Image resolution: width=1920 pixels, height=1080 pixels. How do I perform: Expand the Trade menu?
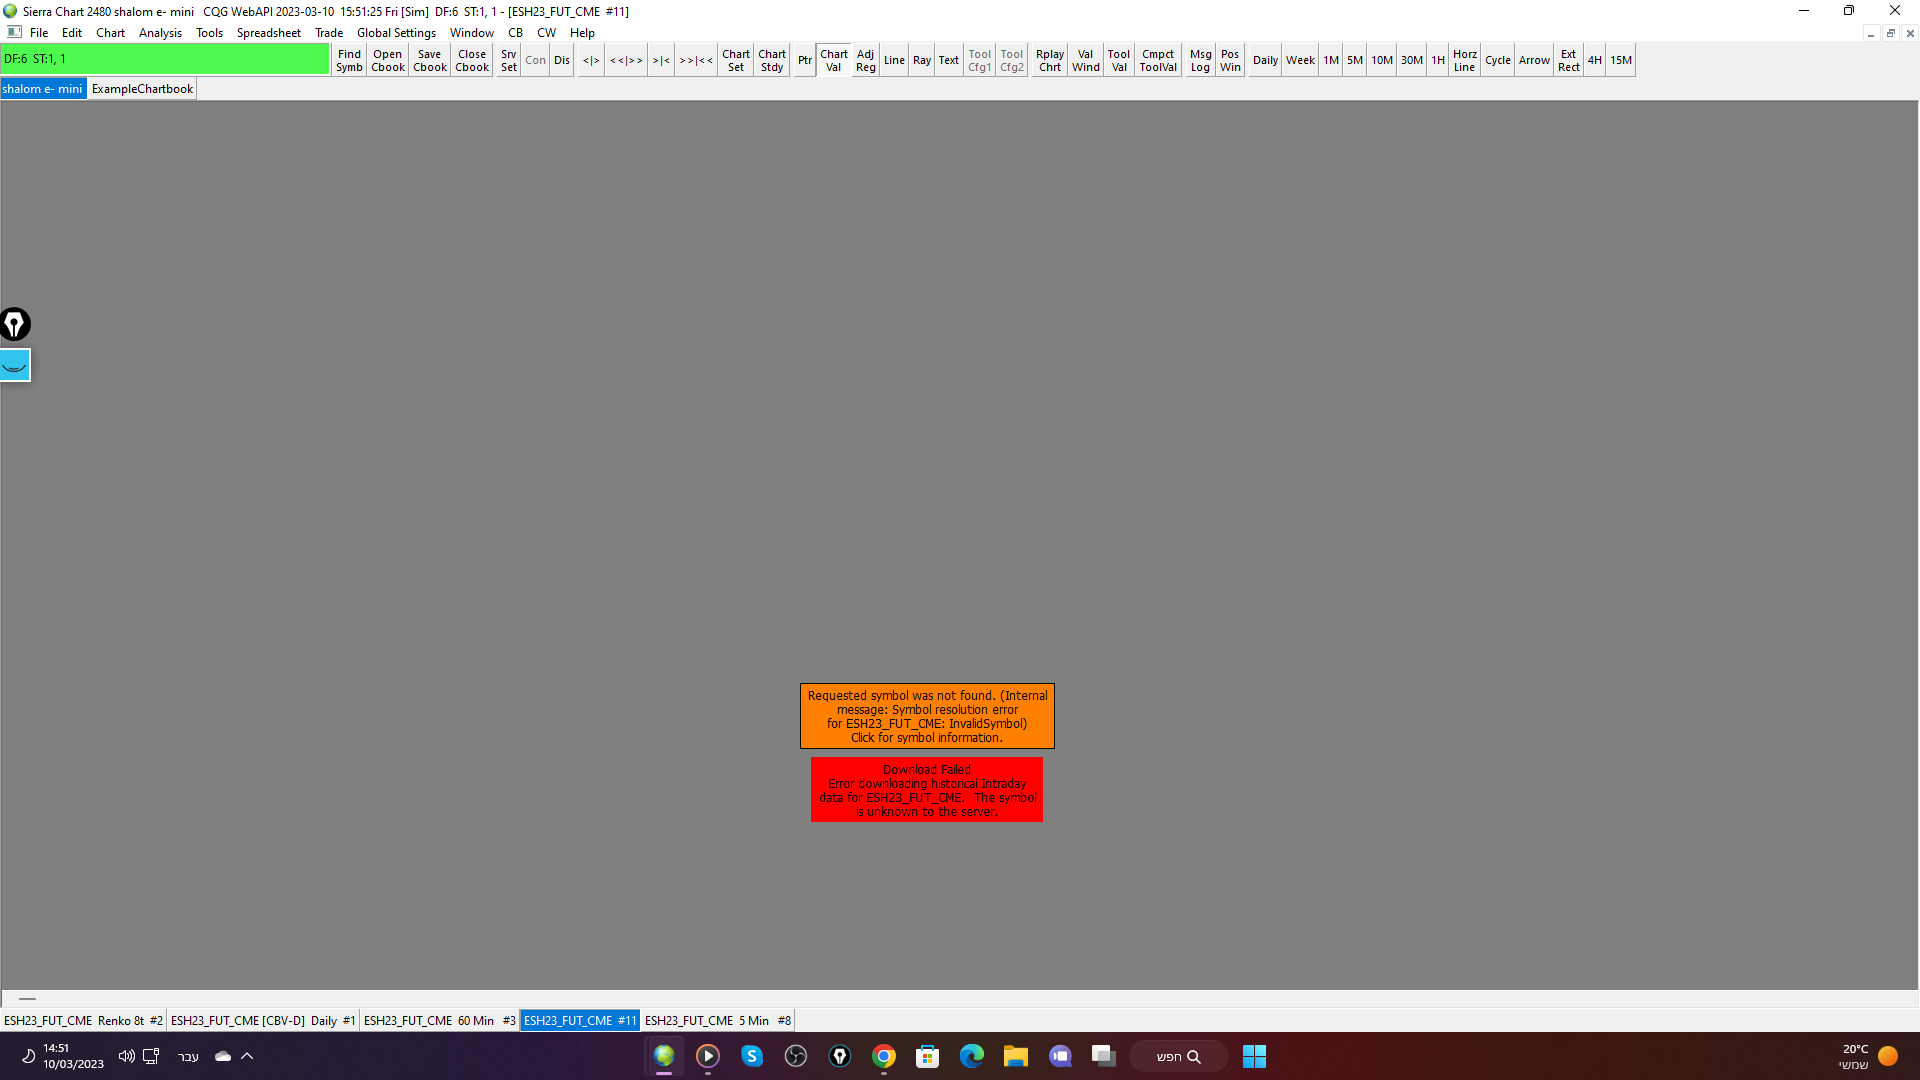329,33
